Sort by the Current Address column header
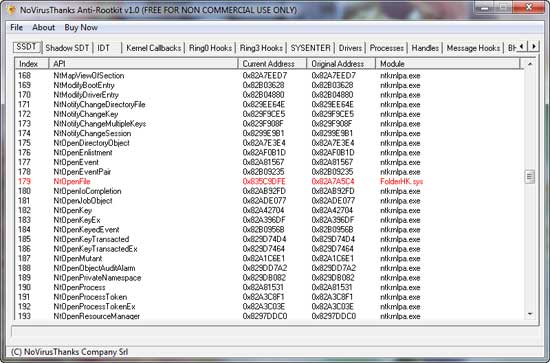The height and width of the screenshot is (363, 550). (272, 64)
